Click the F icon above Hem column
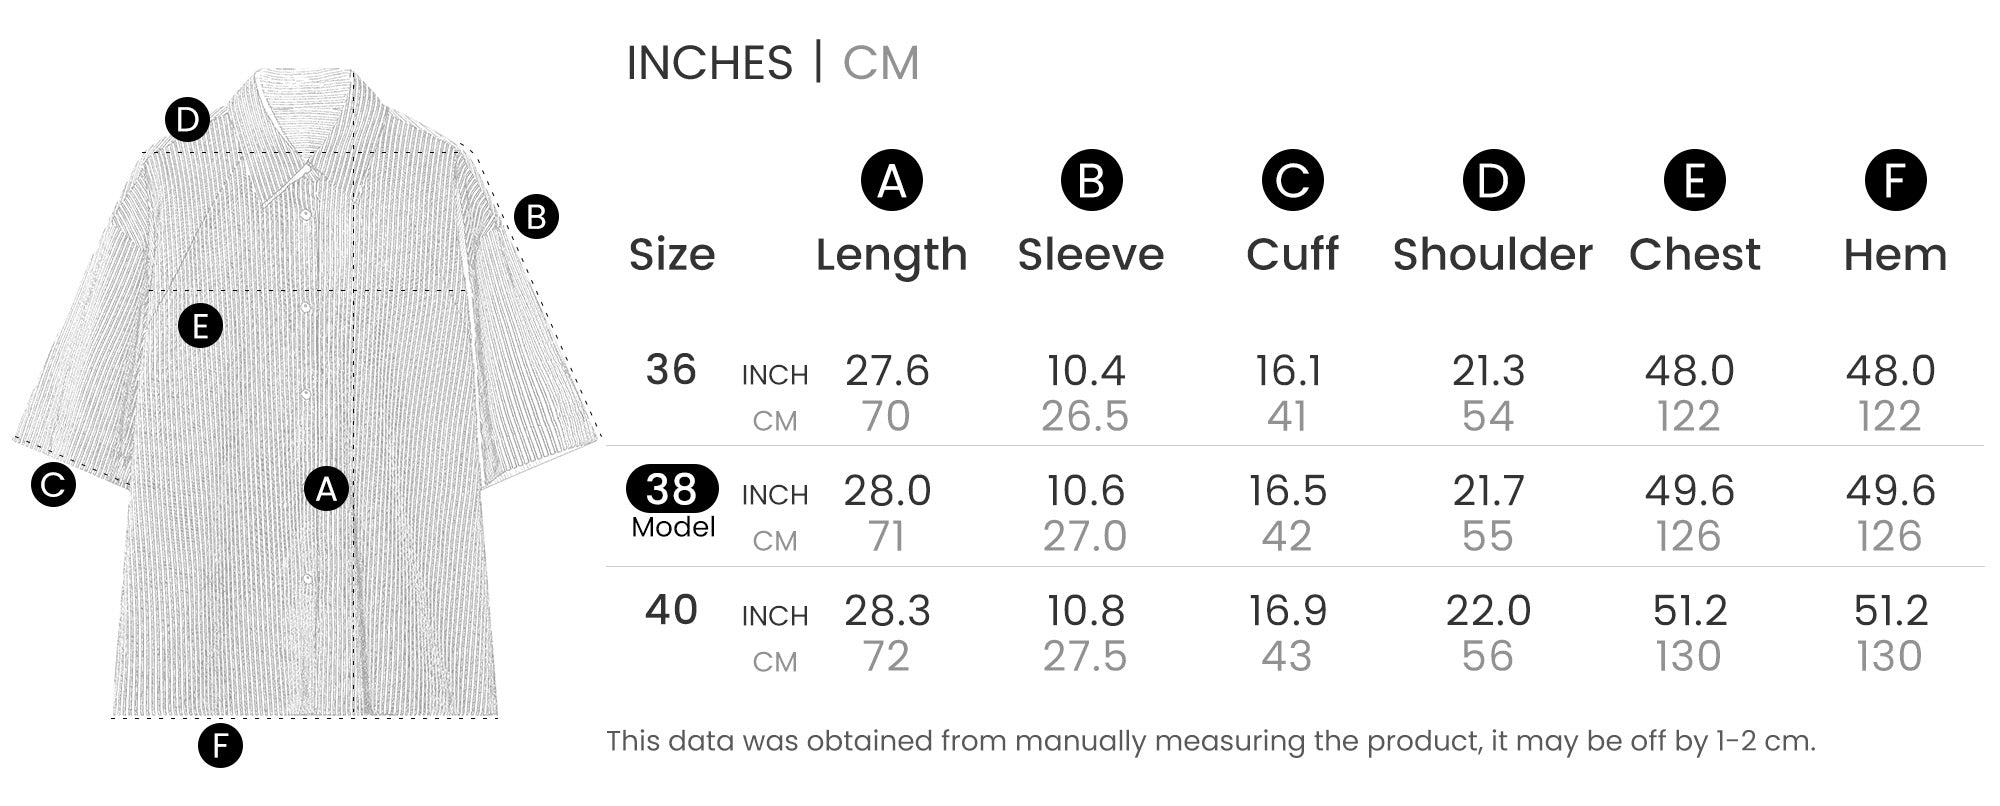The height and width of the screenshot is (806, 2000). (1895, 181)
